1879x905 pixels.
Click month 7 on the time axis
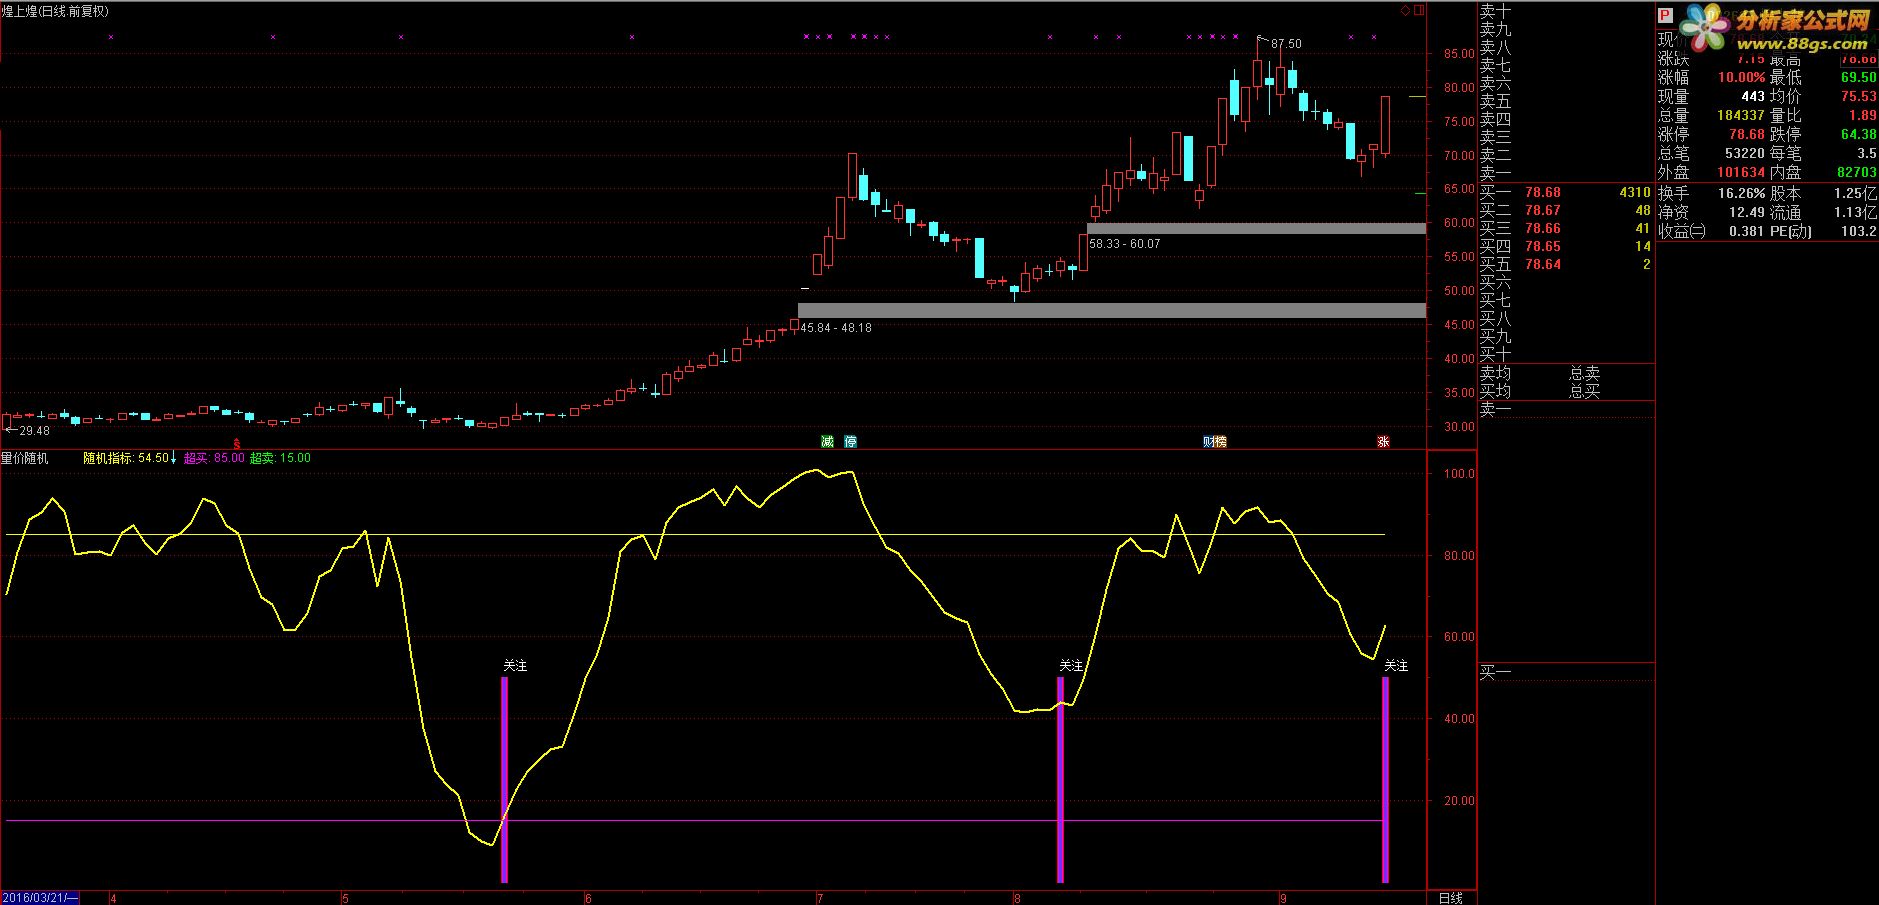(820, 898)
